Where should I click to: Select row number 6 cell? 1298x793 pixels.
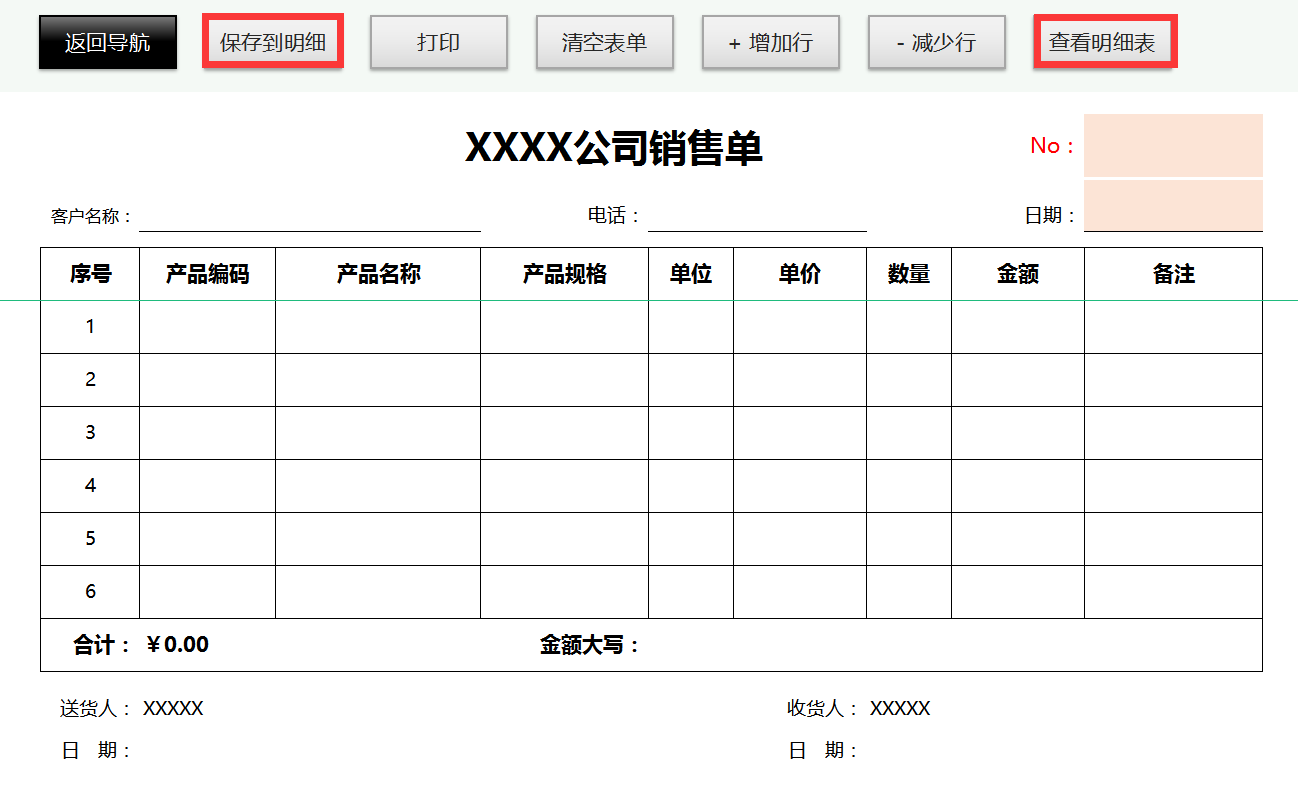[90, 592]
